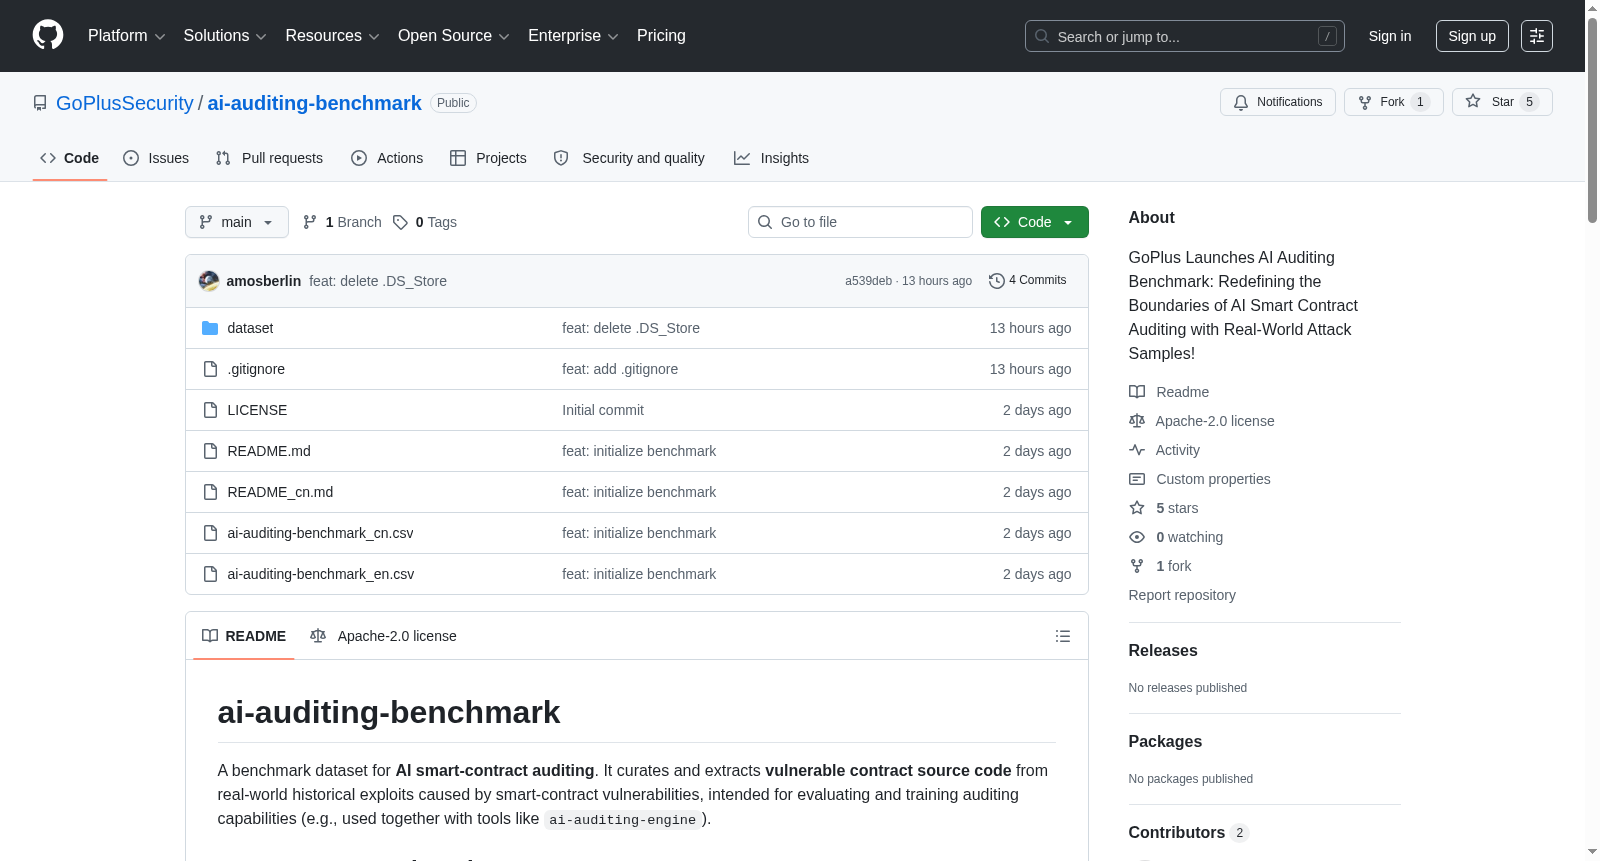
Task: Click the Sign up button
Action: point(1472,36)
